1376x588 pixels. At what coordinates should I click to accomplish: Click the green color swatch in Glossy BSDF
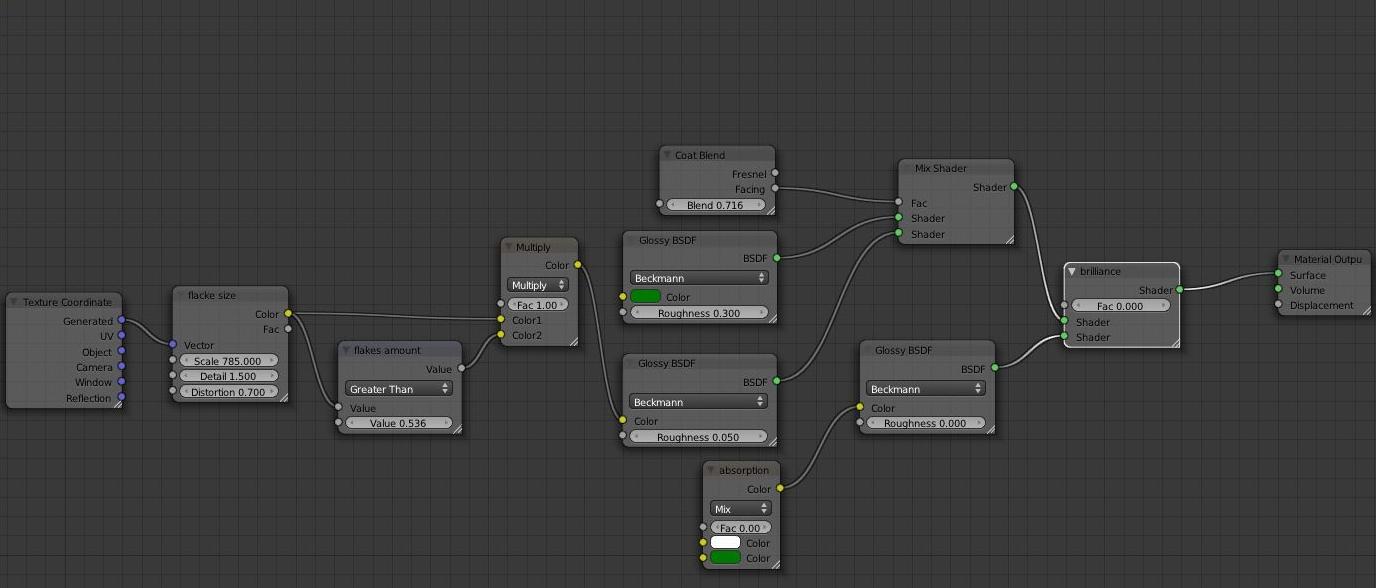click(646, 297)
